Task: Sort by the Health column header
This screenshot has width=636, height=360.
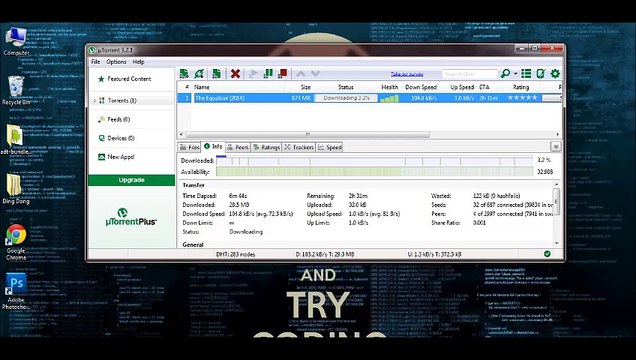Action: point(389,87)
